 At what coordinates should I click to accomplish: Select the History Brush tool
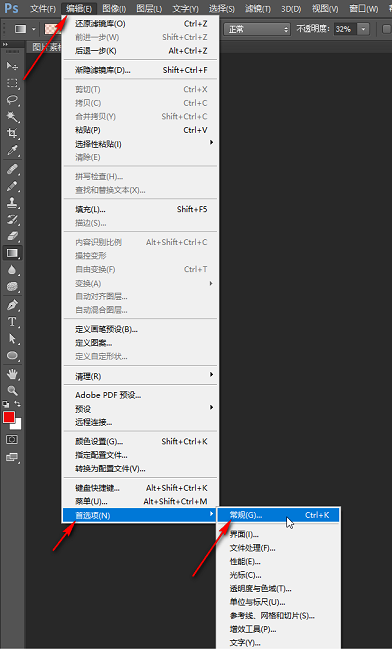(12, 220)
